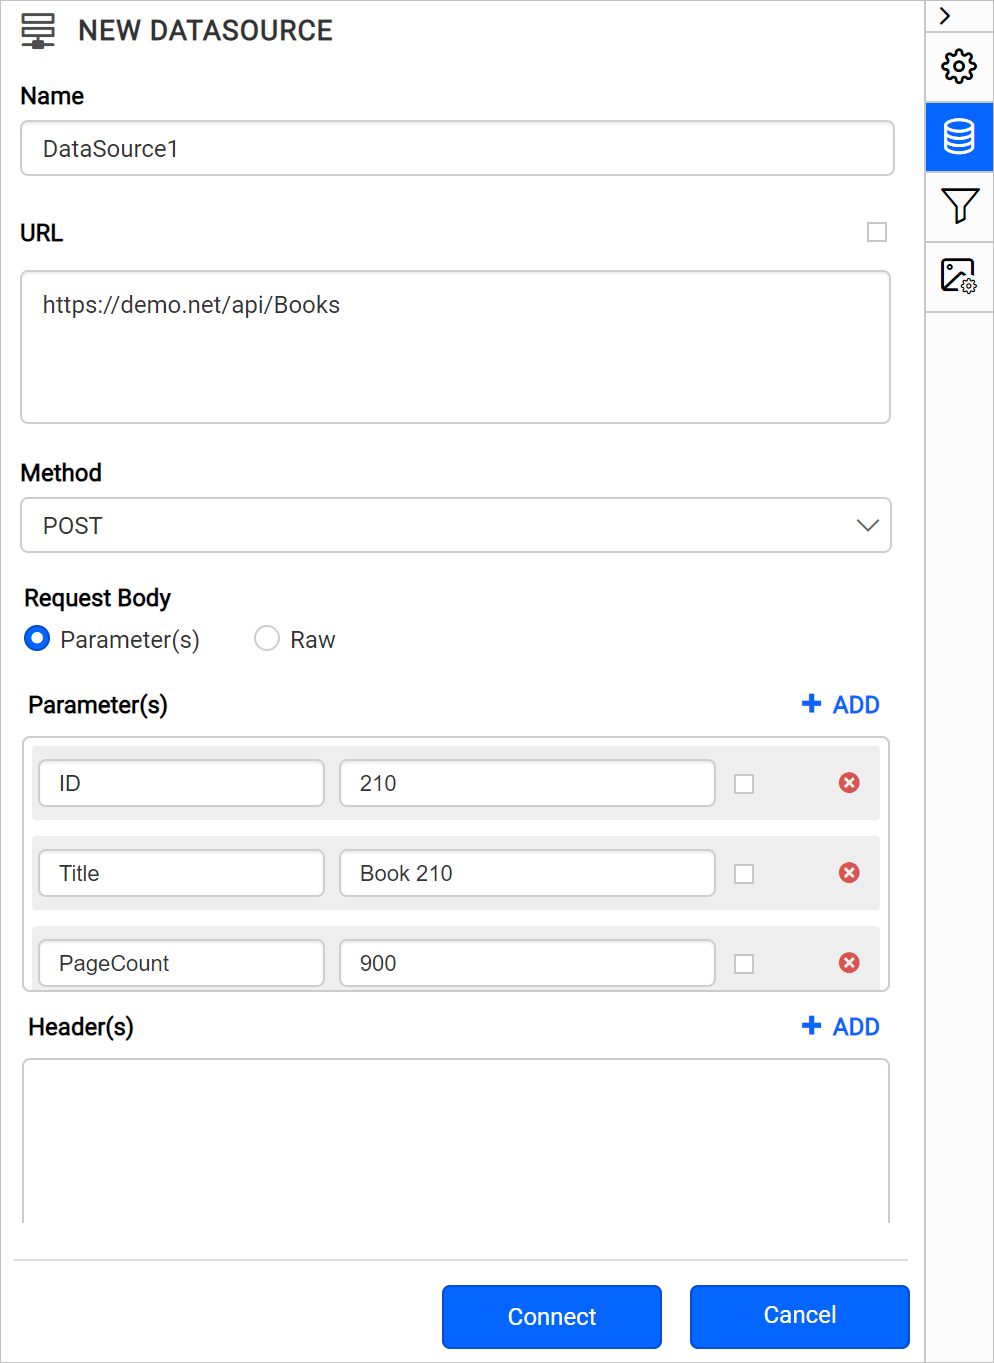
Task: Click inside the empty Header(s) list box
Action: pyautogui.click(x=456, y=1141)
